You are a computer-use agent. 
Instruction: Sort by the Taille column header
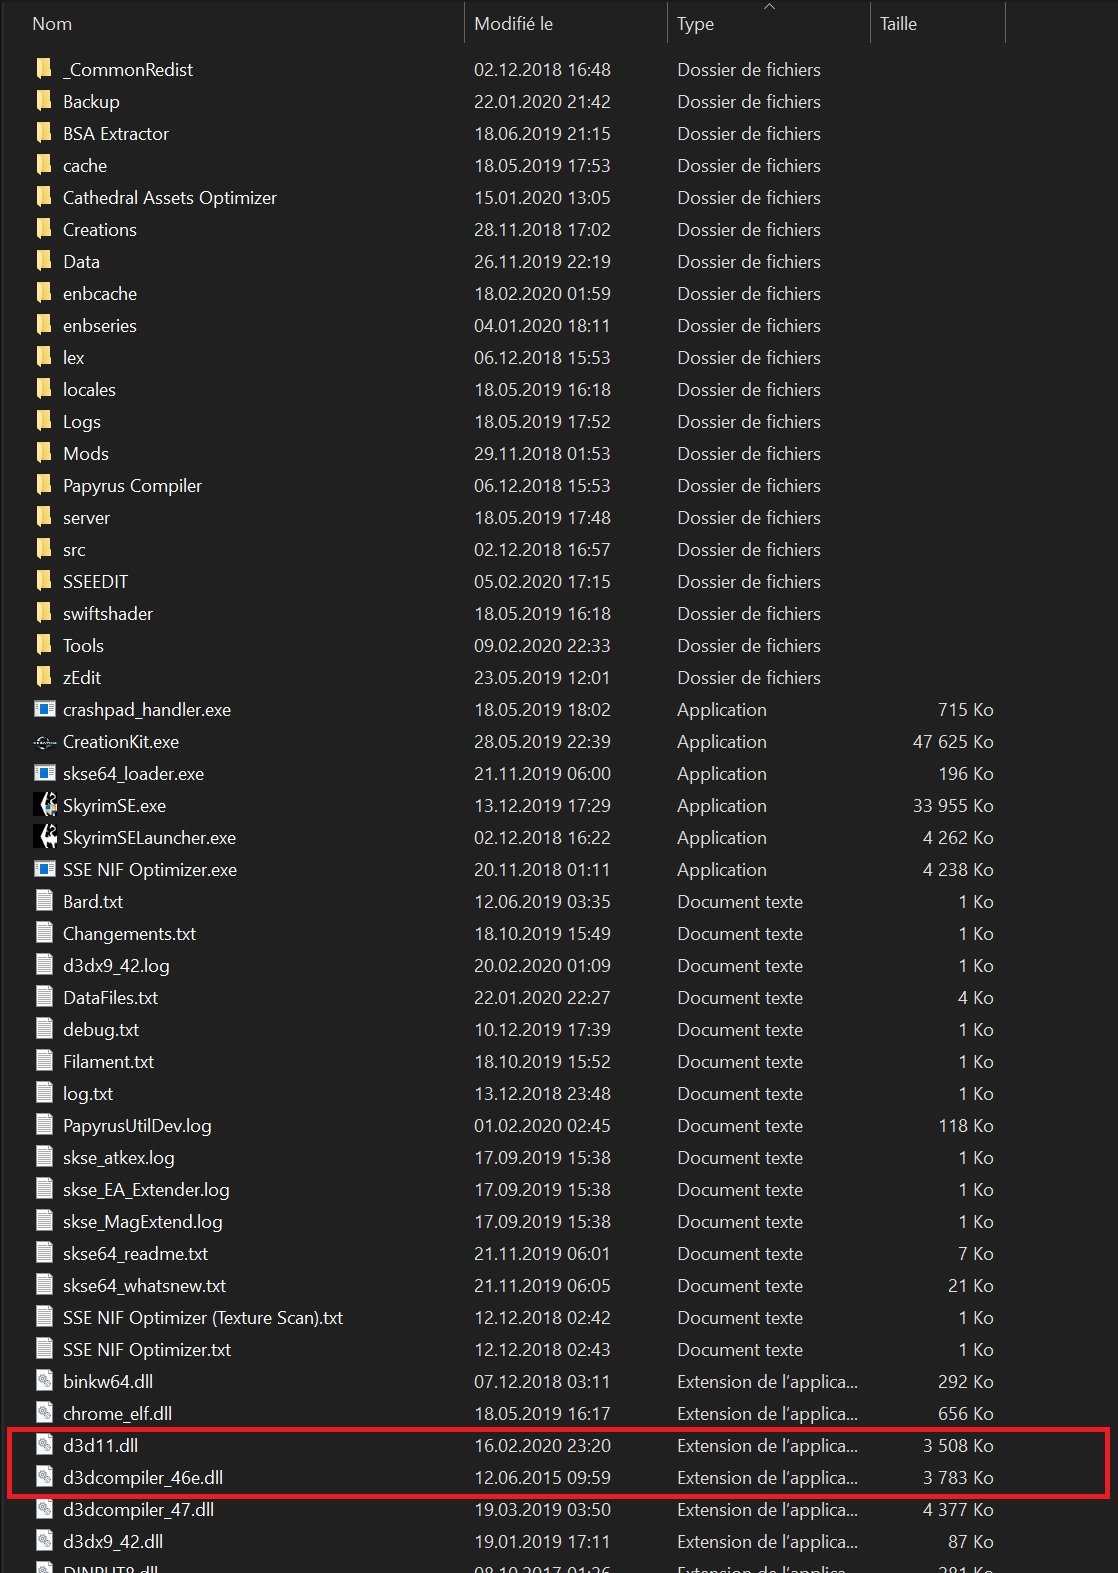pos(898,24)
